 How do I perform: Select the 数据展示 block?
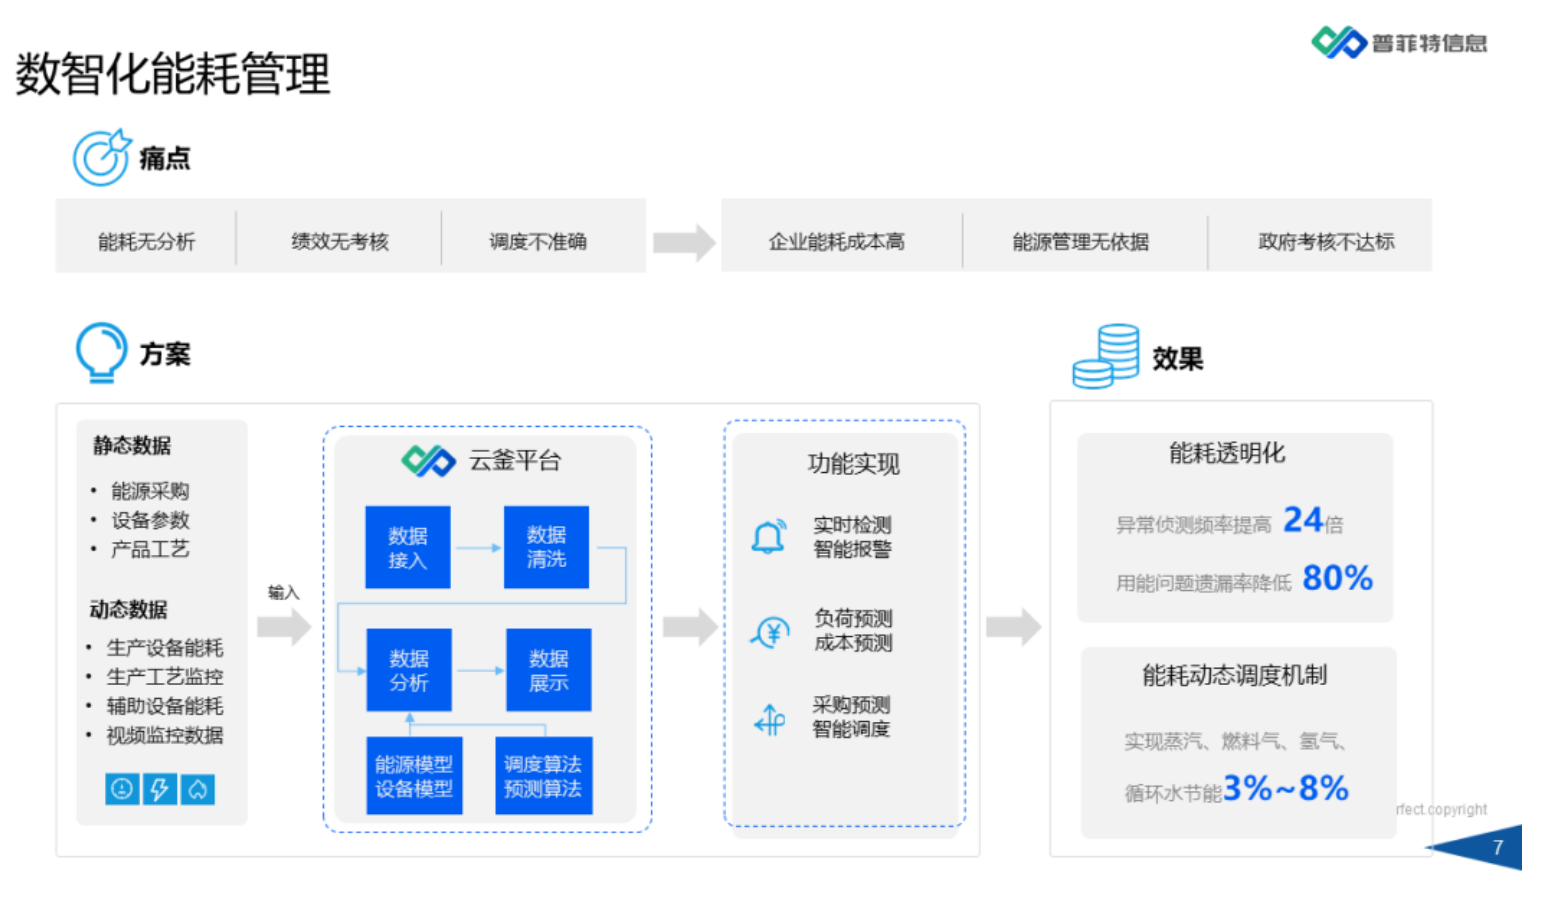pyautogui.click(x=548, y=669)
